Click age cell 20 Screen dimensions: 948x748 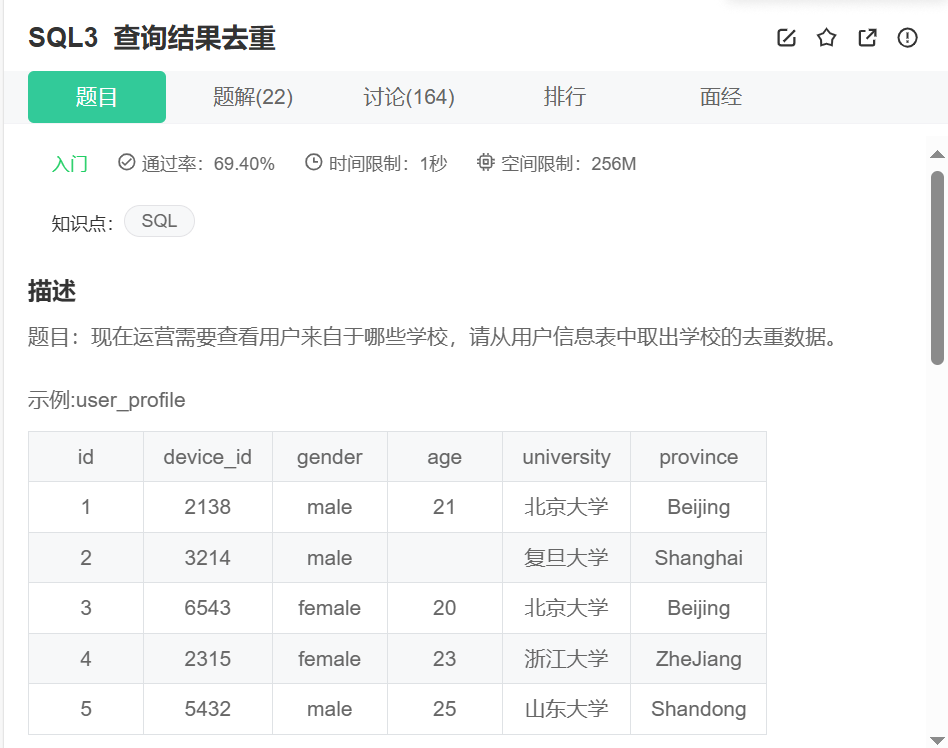click(444, 608)
